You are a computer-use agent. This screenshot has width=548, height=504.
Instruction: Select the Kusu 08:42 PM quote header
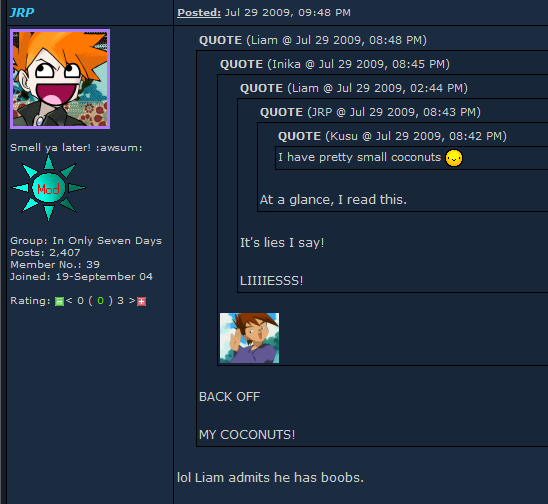pyautogui.click(x=392, y=136)
